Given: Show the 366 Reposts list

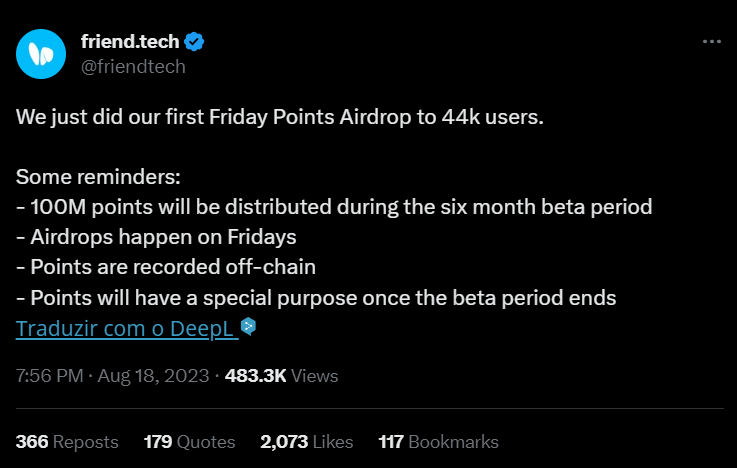Looking at the screenshot, I should click(x=67, y=442).
